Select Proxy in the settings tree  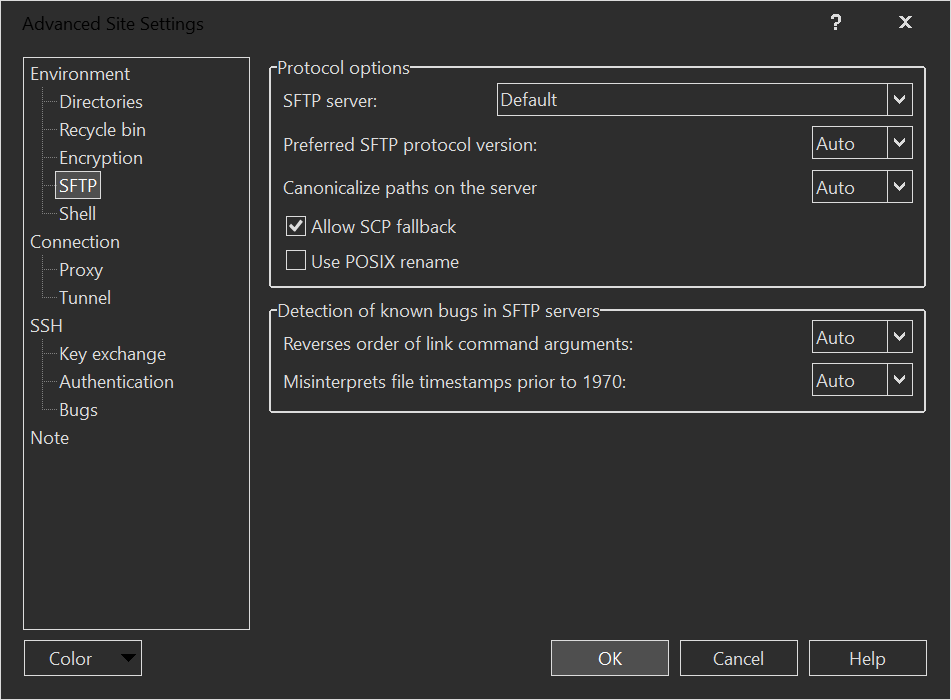coord(81,270)
